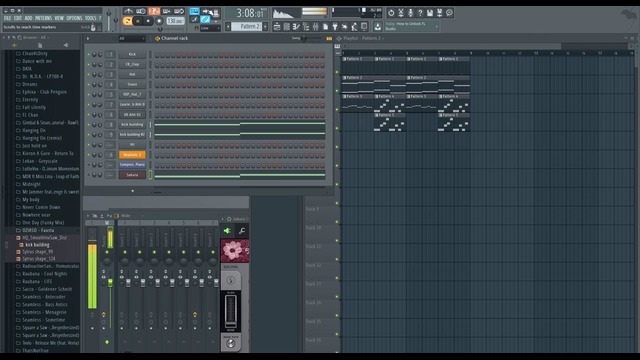Open the OPTIONS menu
This screenshot has width=640, height=360.
74,18
